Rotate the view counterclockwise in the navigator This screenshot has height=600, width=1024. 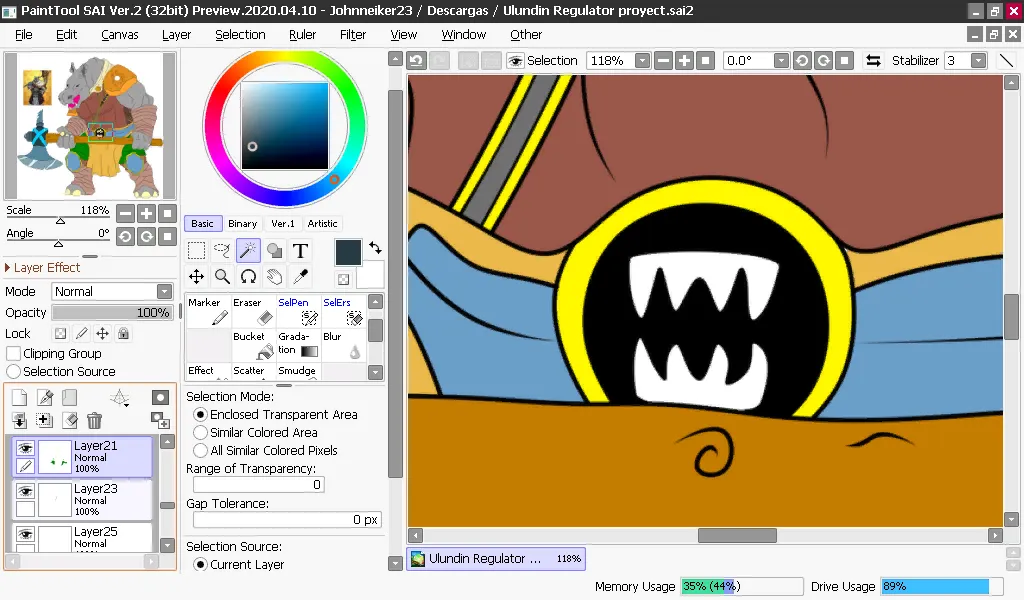click(125, 236)
